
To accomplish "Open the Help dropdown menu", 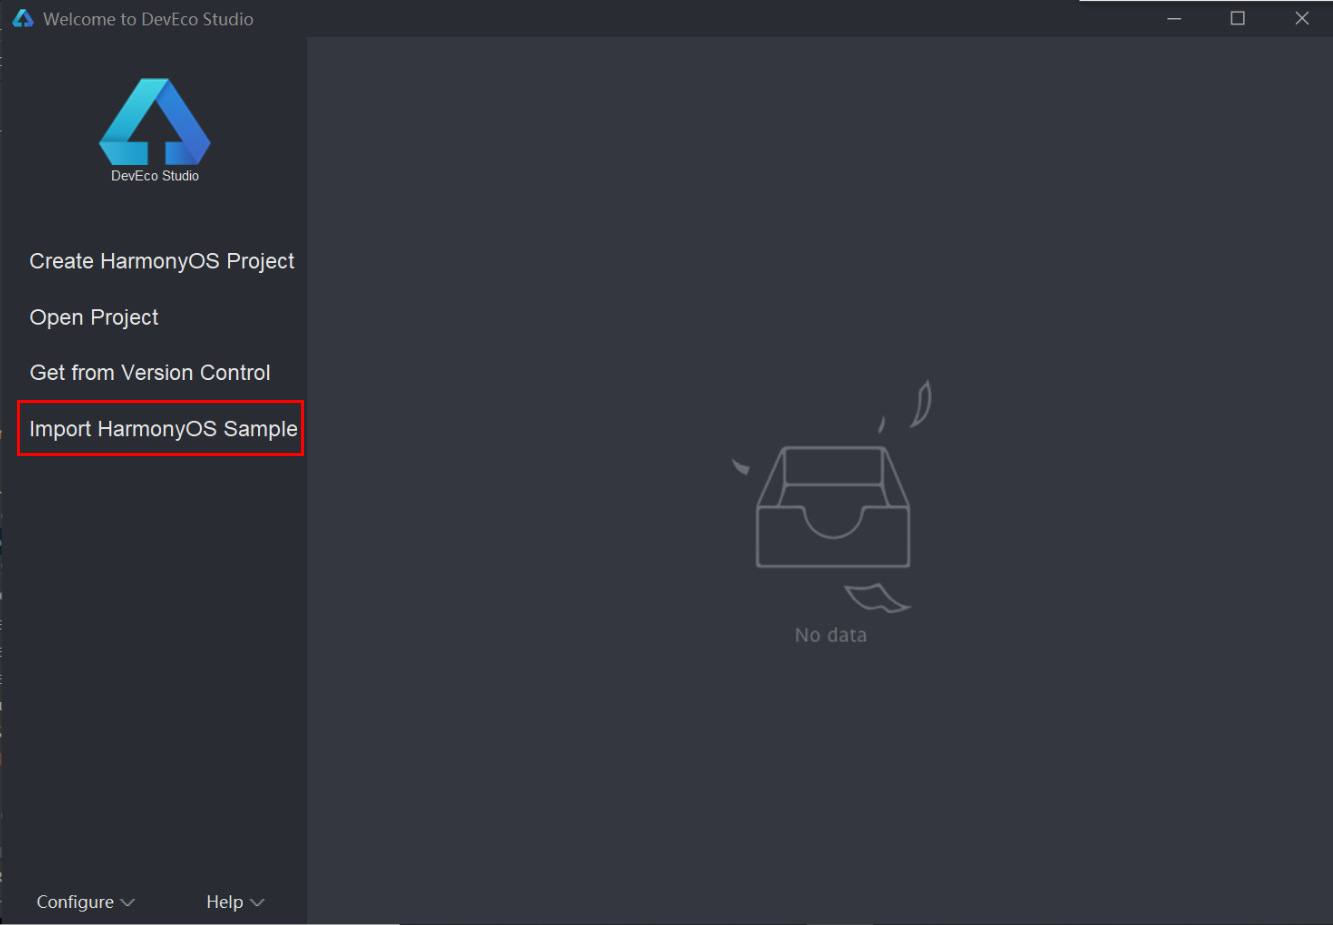I will (x=235, y=902).
